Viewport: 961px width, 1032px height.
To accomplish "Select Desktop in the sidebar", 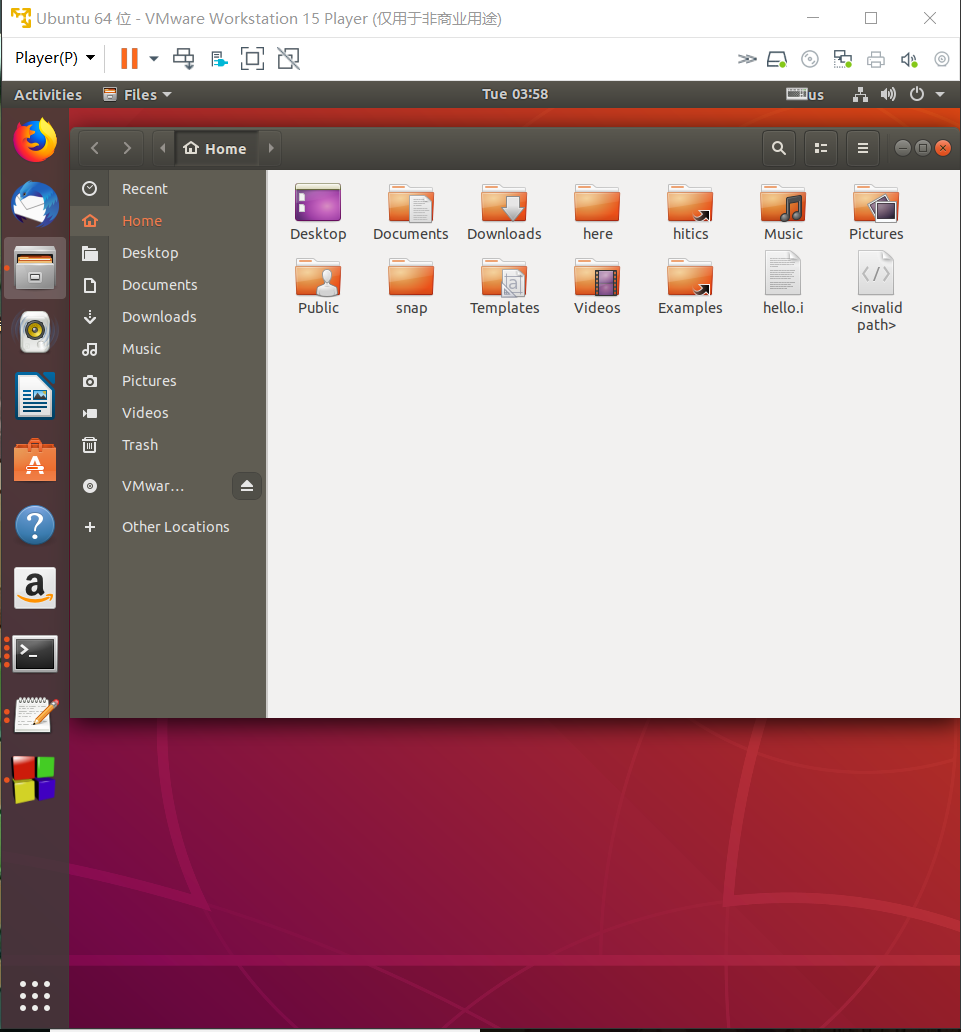I will (168, 253).
